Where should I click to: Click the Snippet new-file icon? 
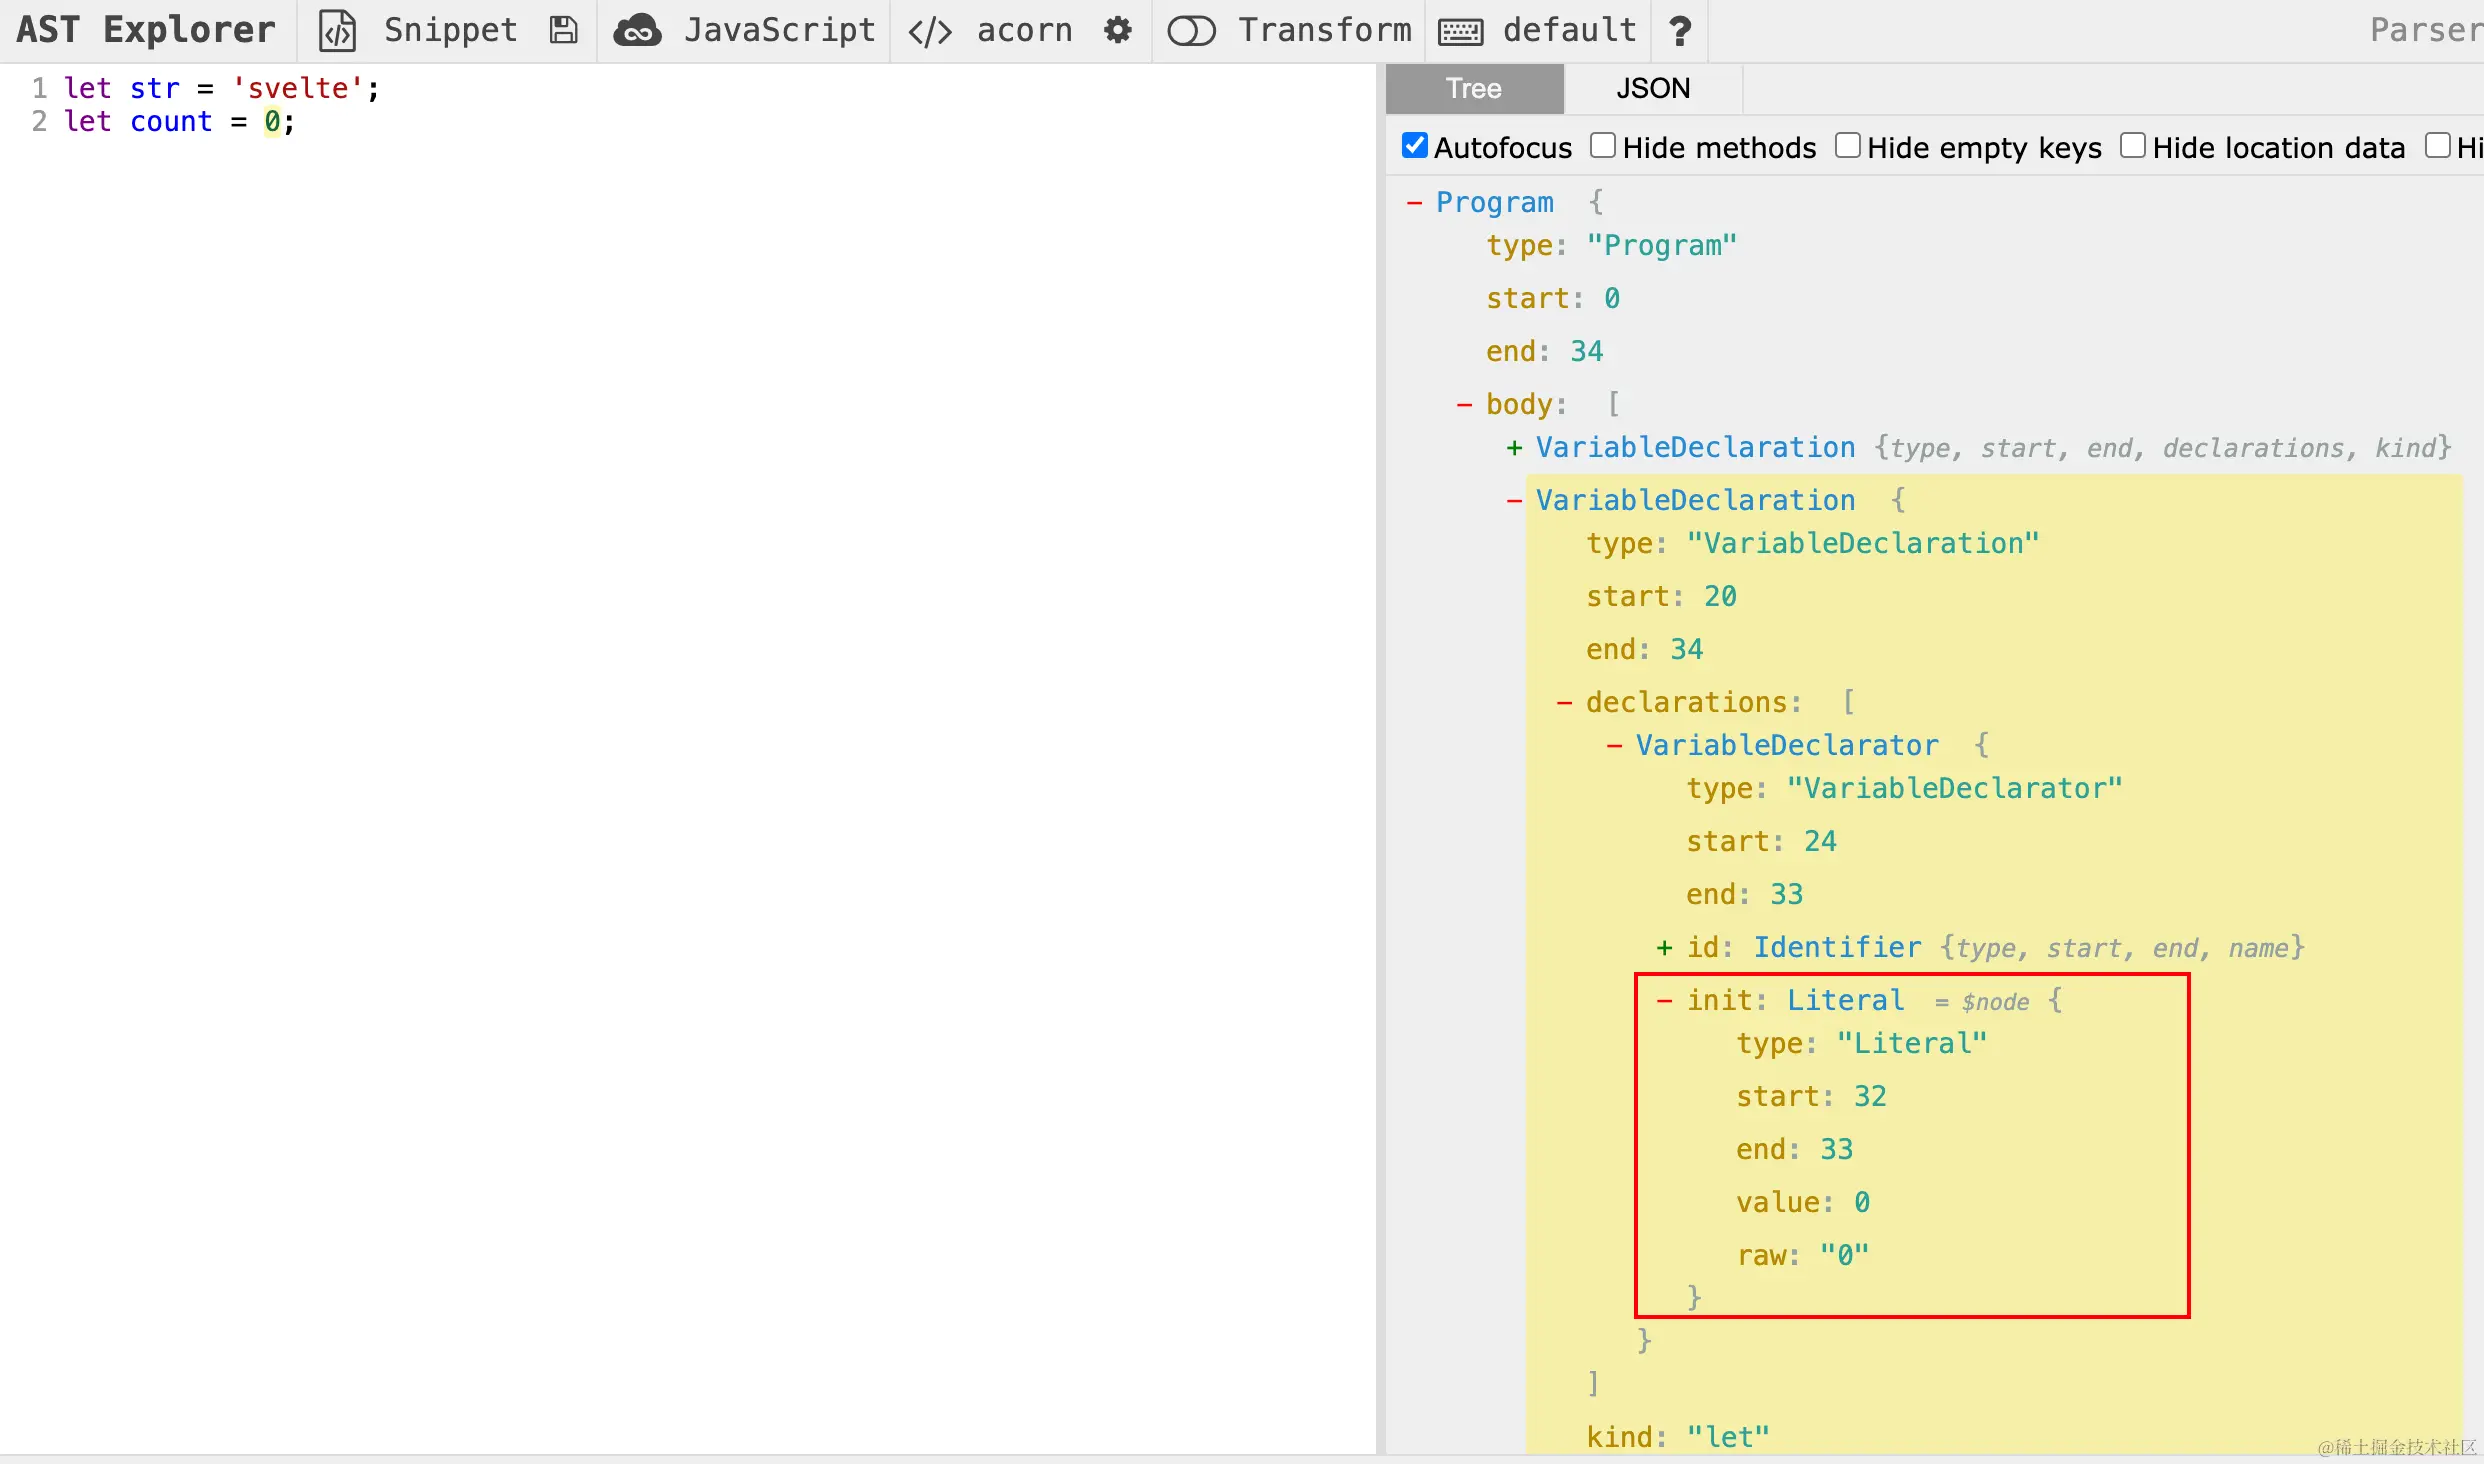point(337,31)
